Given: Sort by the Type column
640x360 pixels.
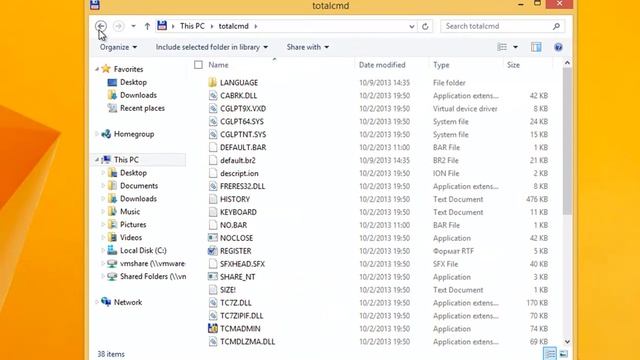Looking at the screenshot, I should [441, 65].
